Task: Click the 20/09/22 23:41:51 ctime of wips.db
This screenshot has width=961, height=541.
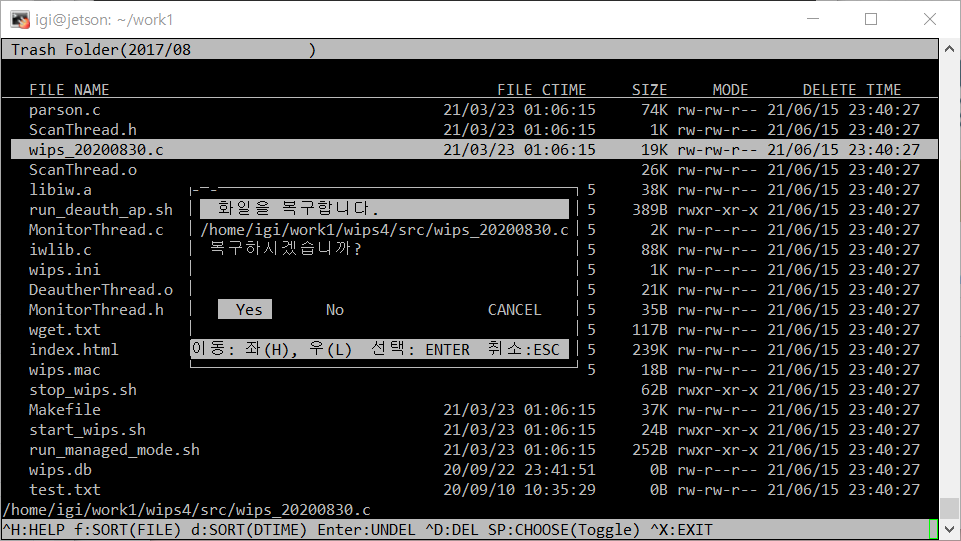Action: (x=519, y=470)
